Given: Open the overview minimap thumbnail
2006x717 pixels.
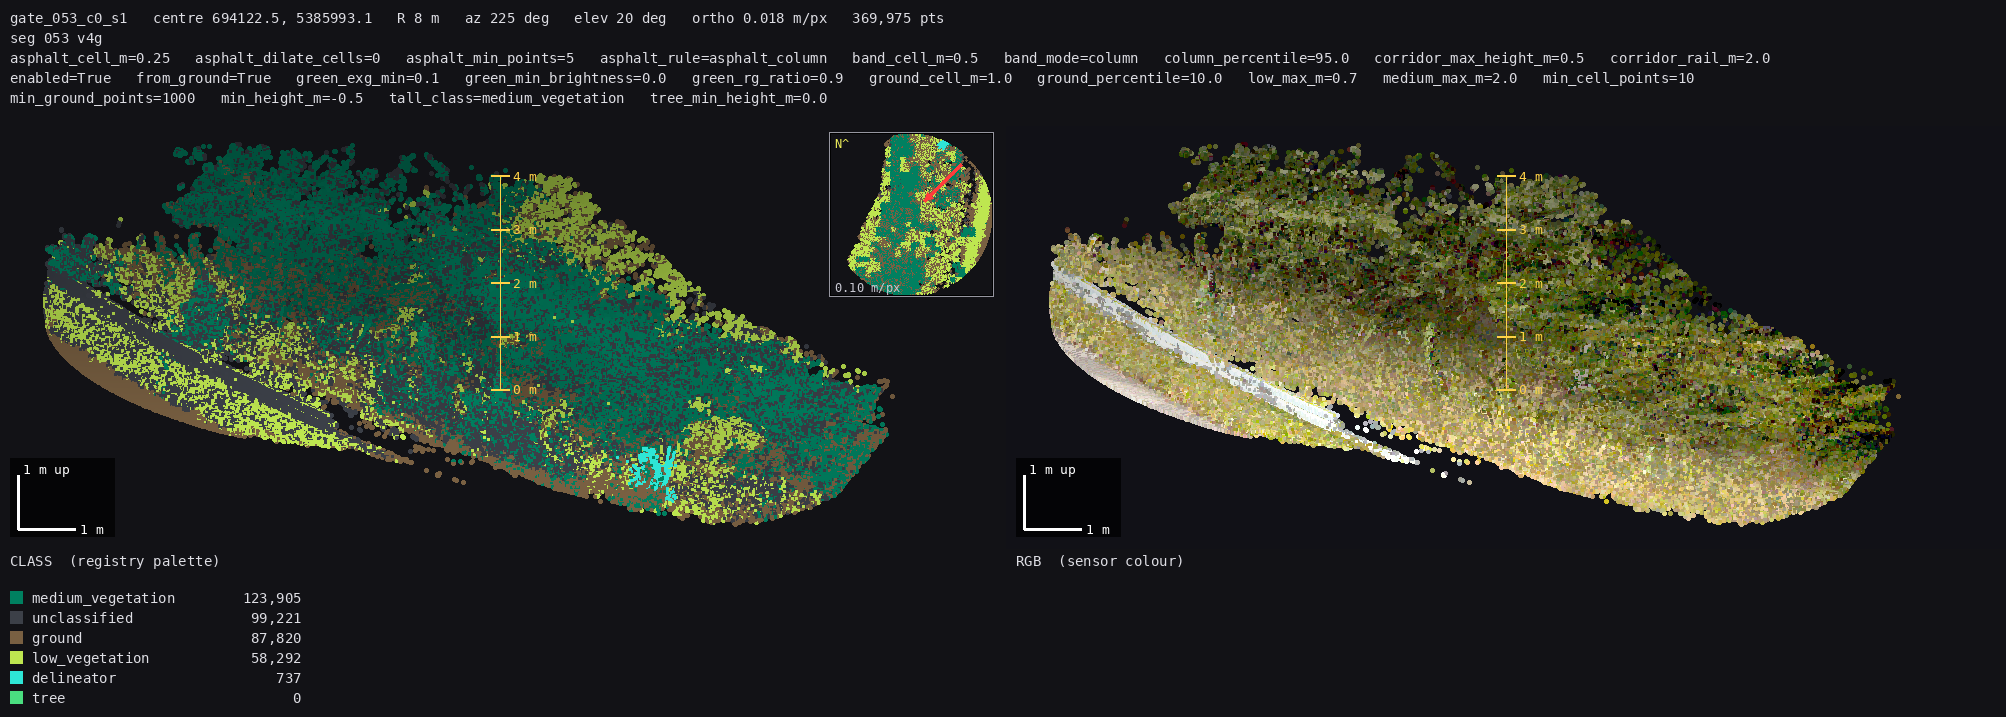Looking at the screenshot, I should click(x=911, y=214).
